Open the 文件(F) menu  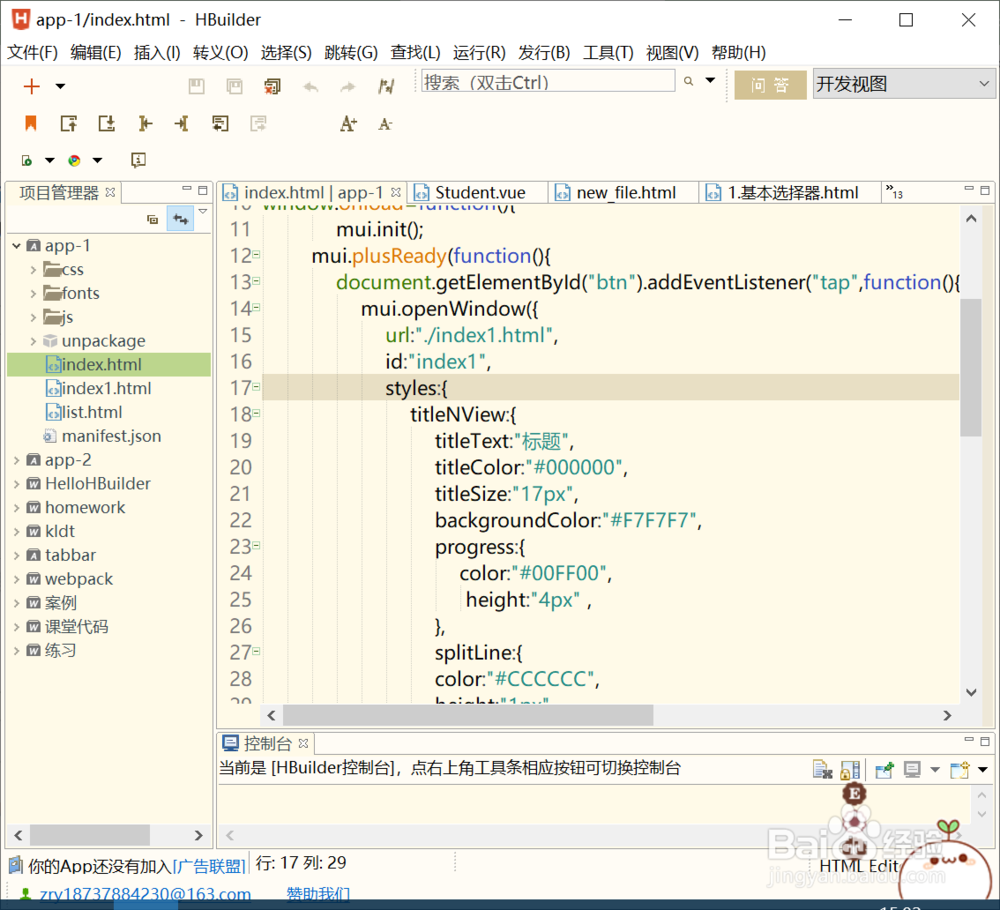coord(32,52)
